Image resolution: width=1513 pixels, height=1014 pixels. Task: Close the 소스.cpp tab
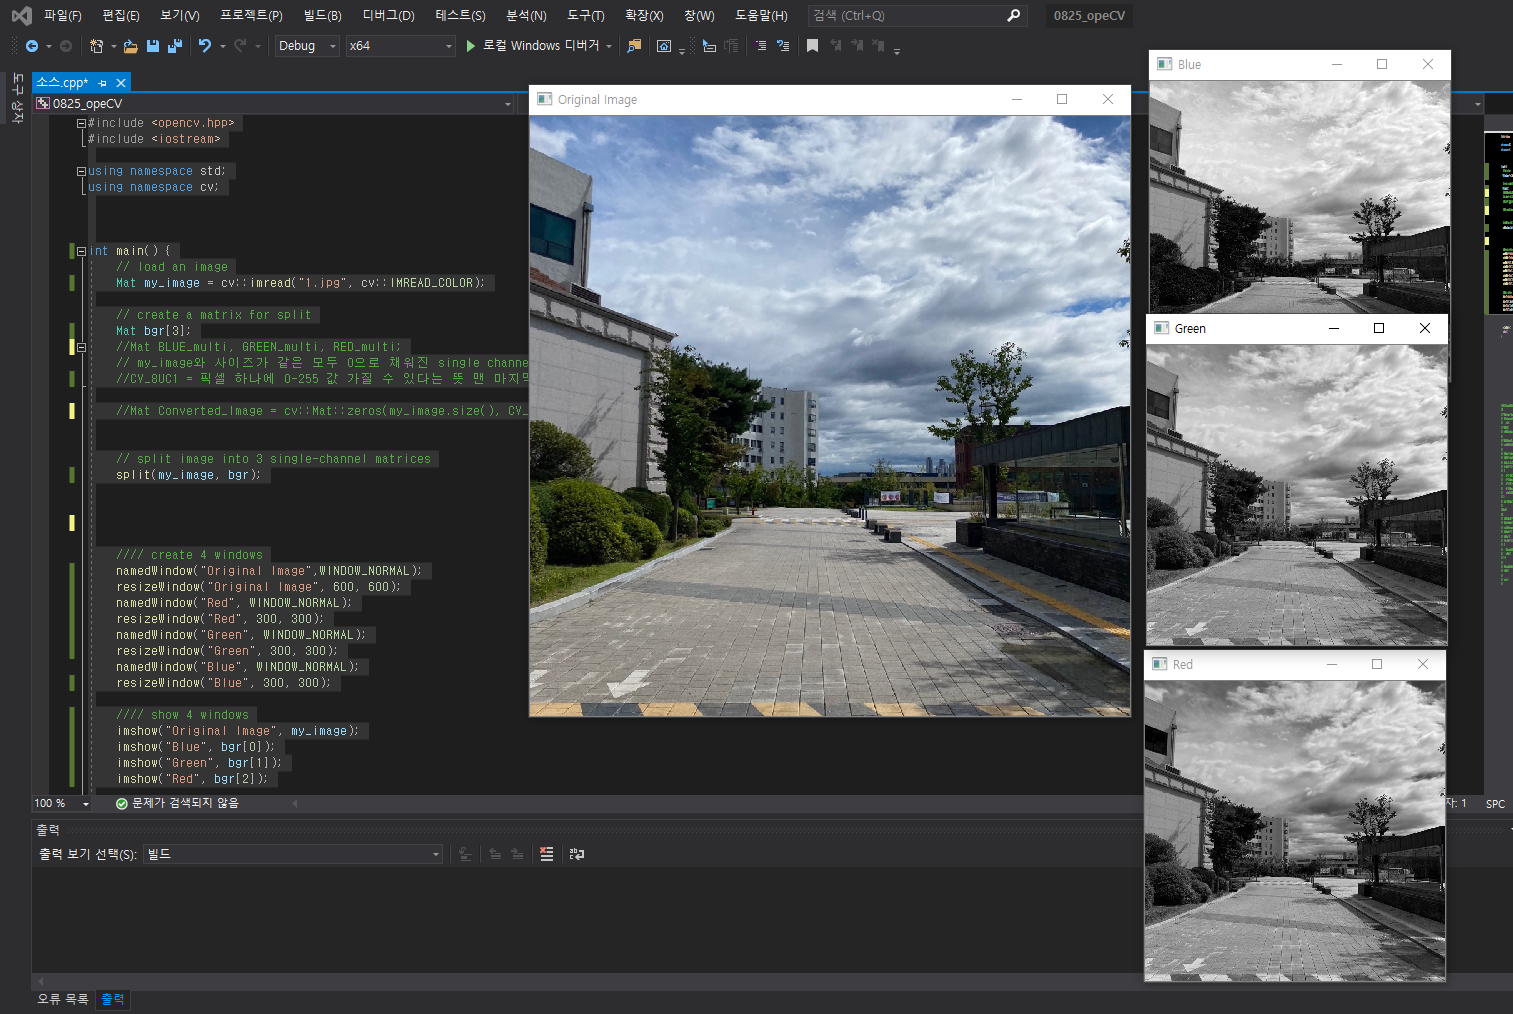pyautogui.click(x=121, y=83)
